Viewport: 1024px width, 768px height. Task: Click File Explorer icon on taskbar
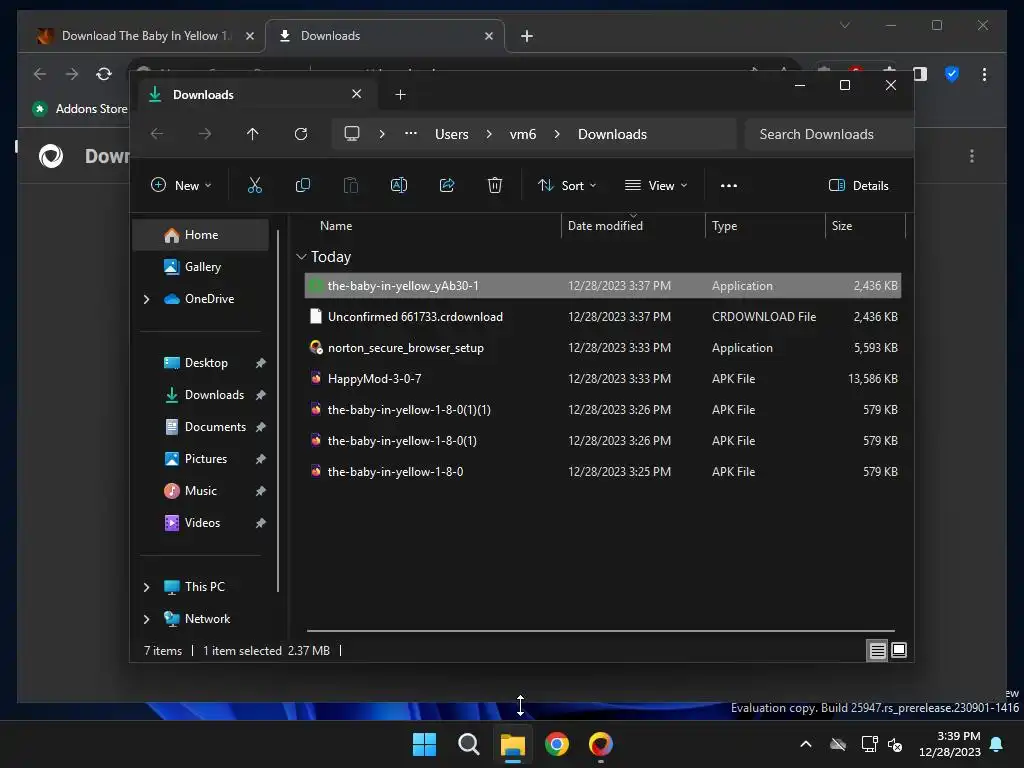pyautogui.click(x=513, y=744)
